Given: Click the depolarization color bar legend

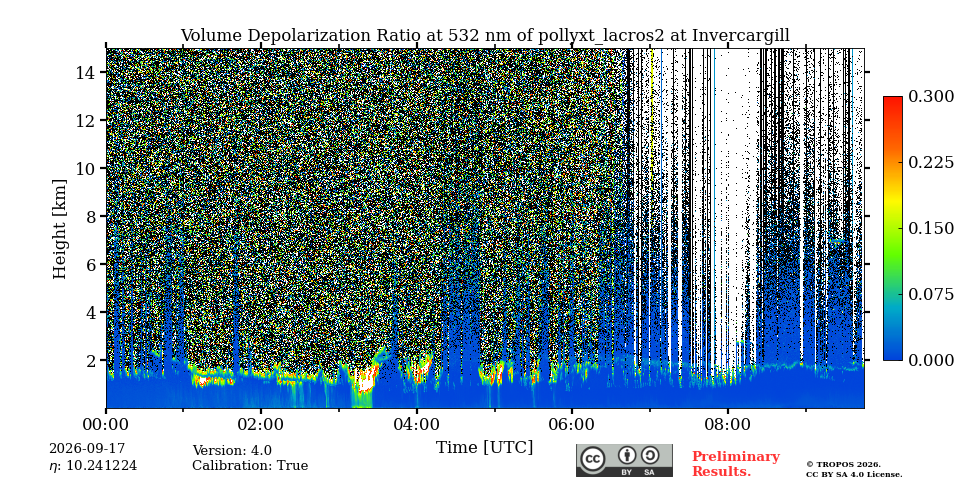Looking at the screenshot, I should [x=893, y=228].
